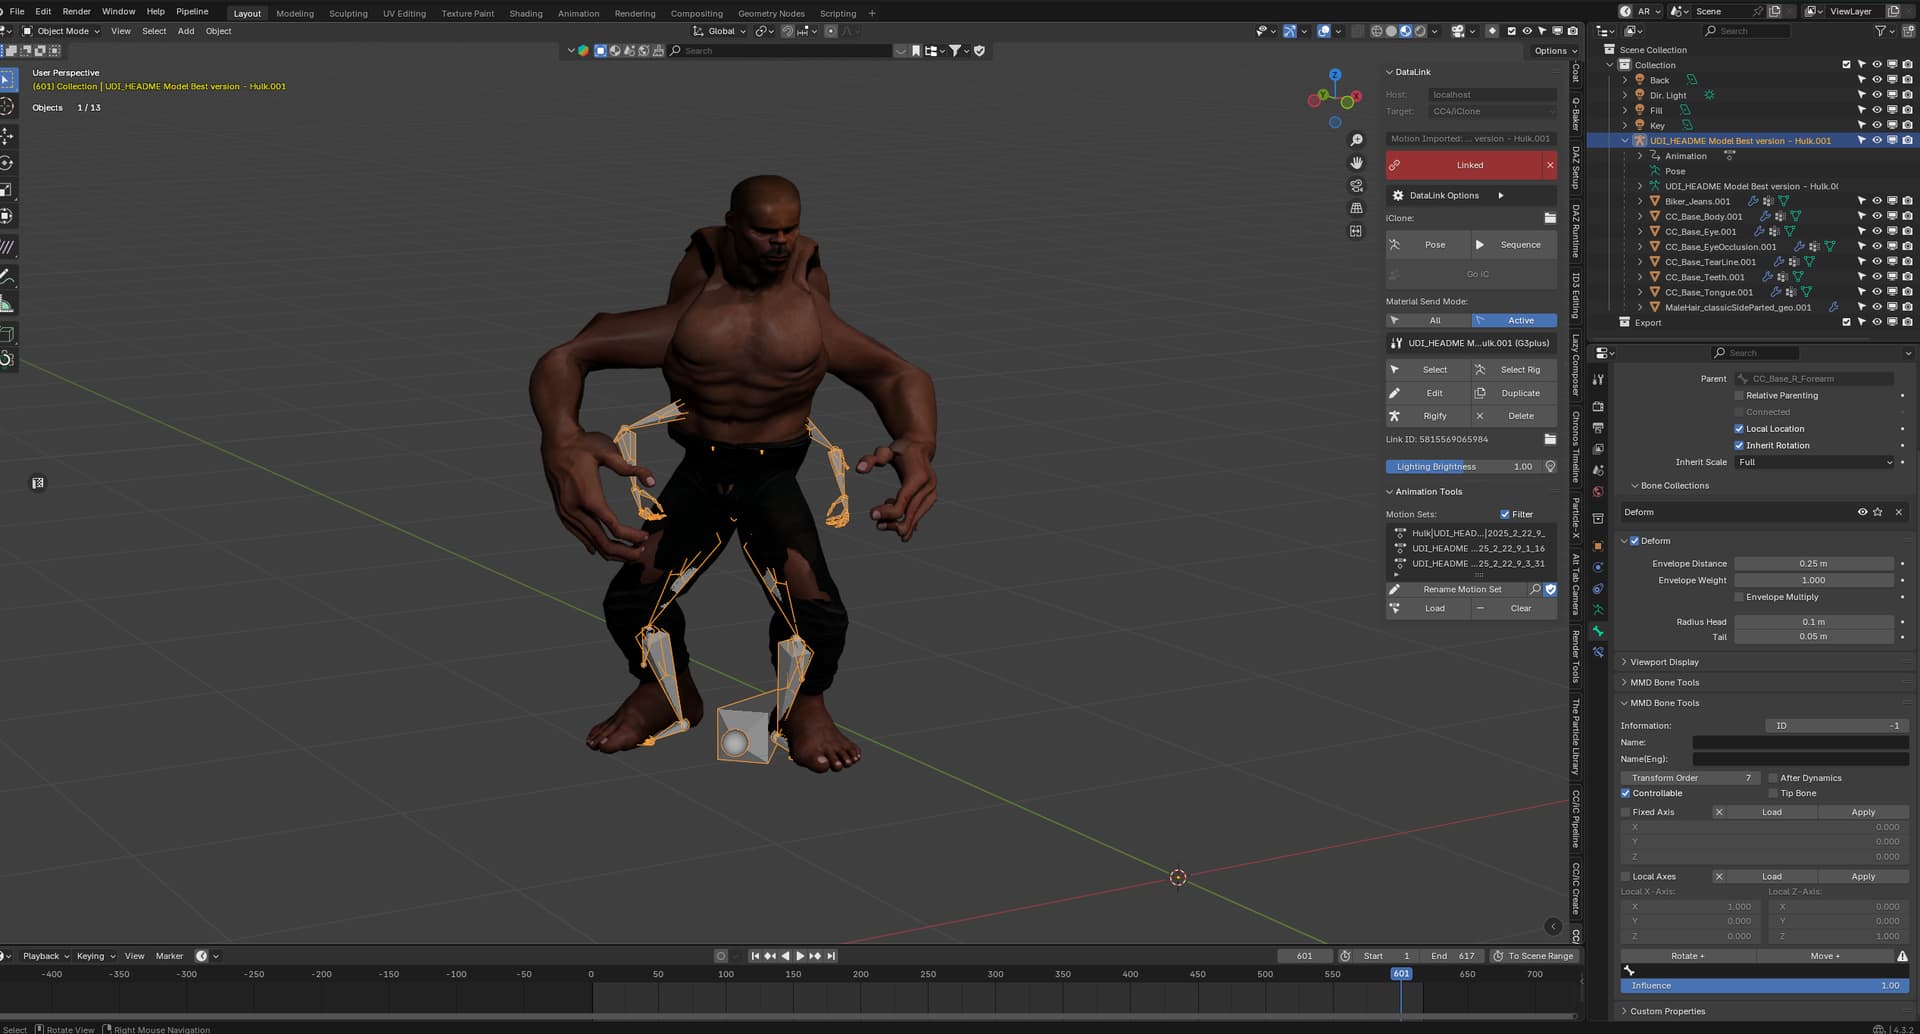Viewport: 1920px width, 1034px height.
Task: Switch to the Shading workspace tab
Action: click(x=525, y=13)
